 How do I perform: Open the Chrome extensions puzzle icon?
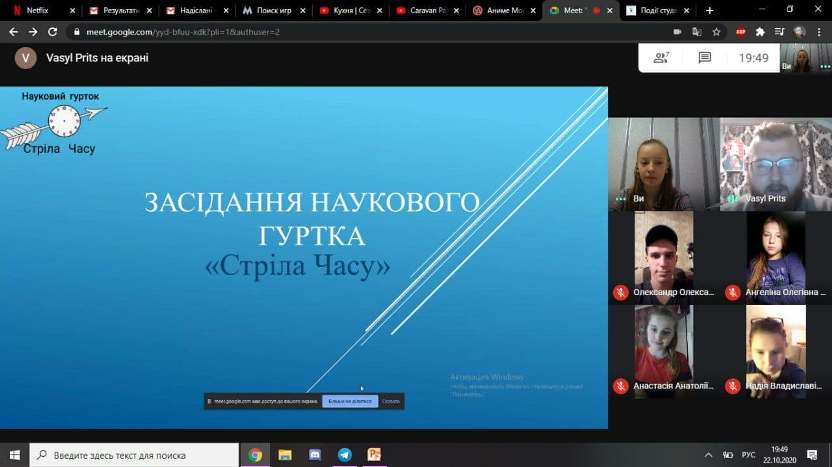760,31
